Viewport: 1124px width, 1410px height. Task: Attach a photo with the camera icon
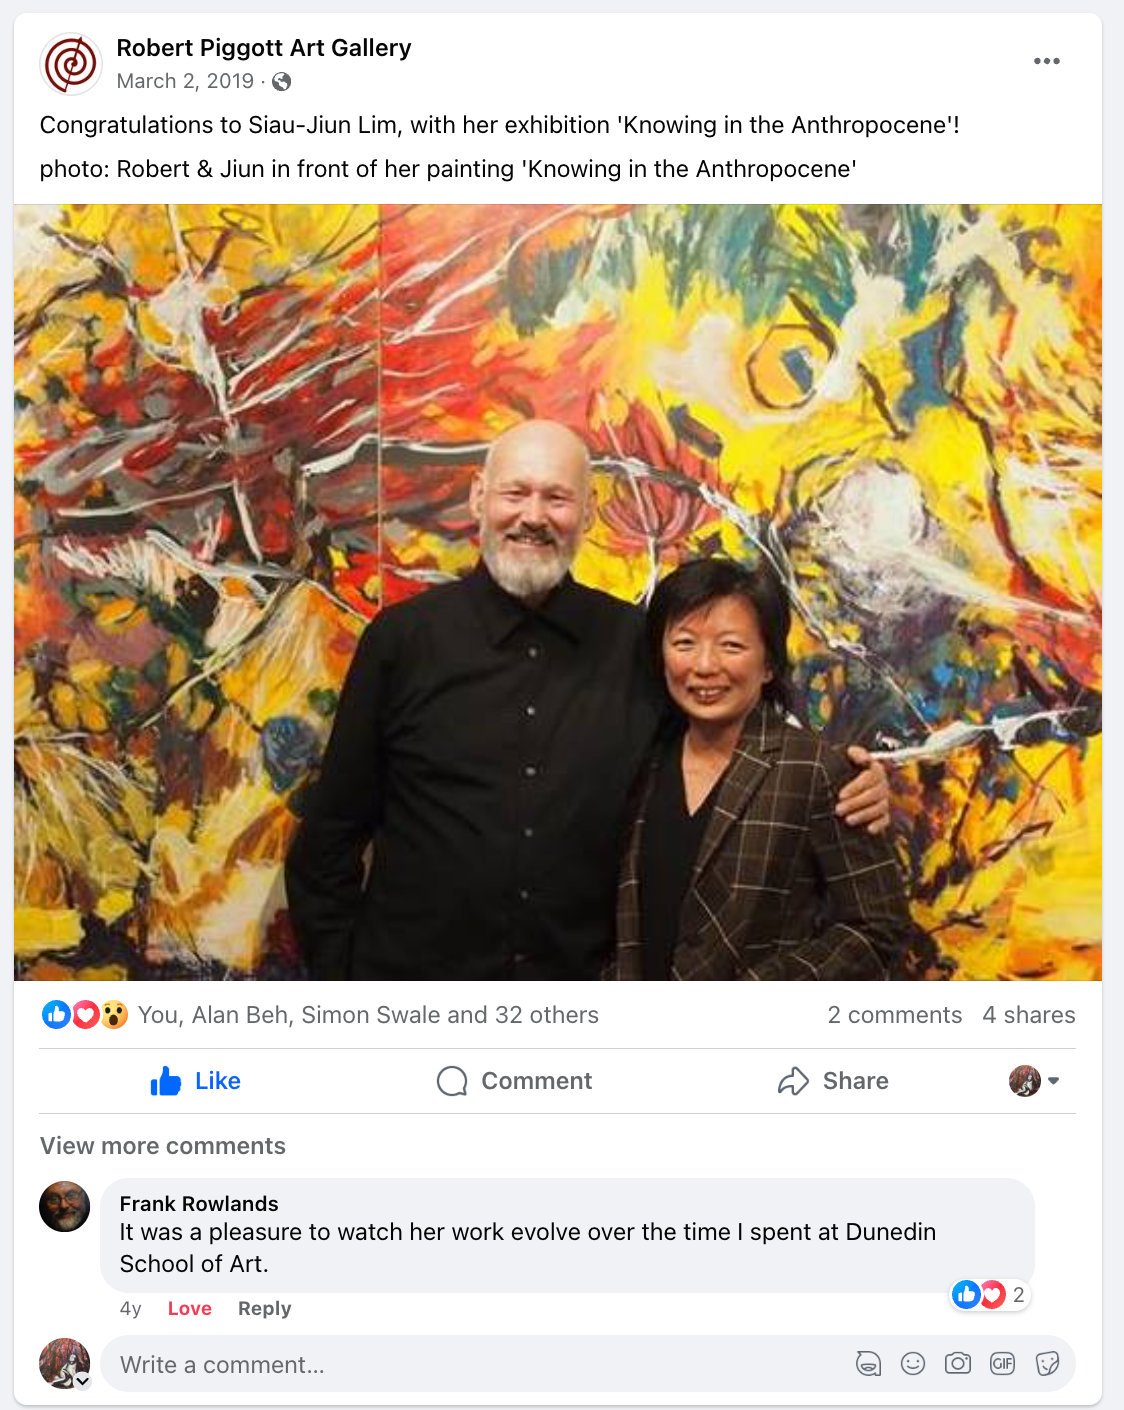coord(958,1363)
